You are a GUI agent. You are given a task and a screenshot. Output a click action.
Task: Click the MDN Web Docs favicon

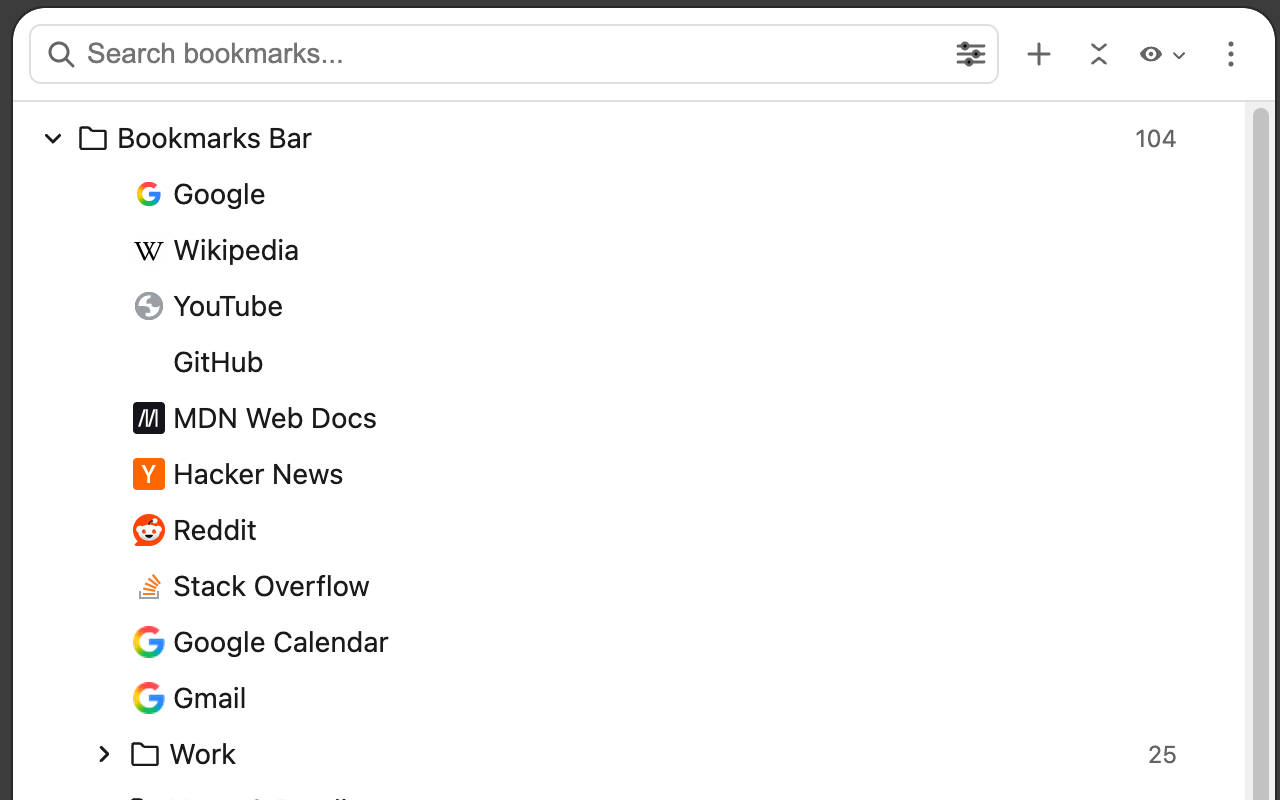[148, 418]
